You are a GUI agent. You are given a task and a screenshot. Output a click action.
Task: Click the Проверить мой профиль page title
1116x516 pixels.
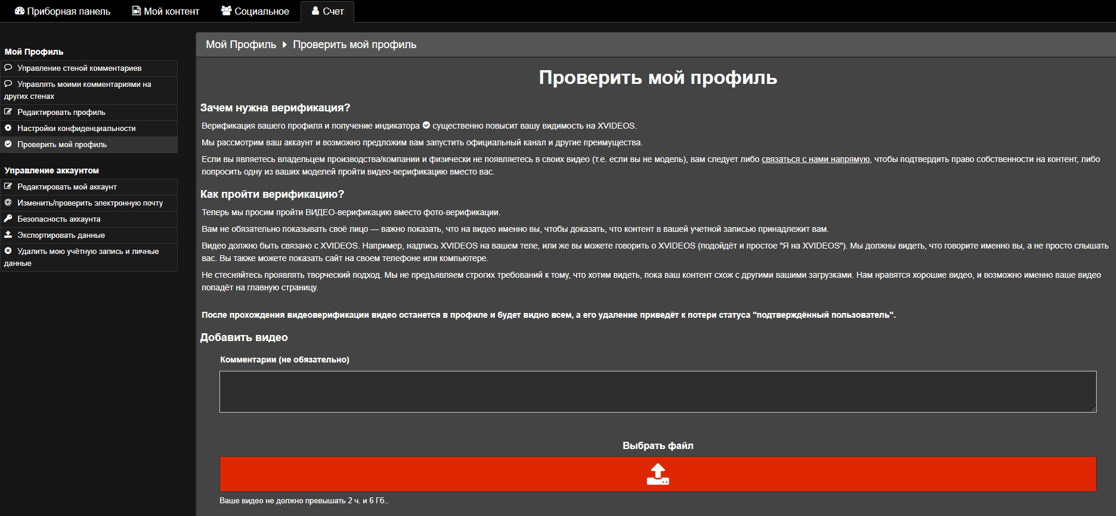[658, 78]
